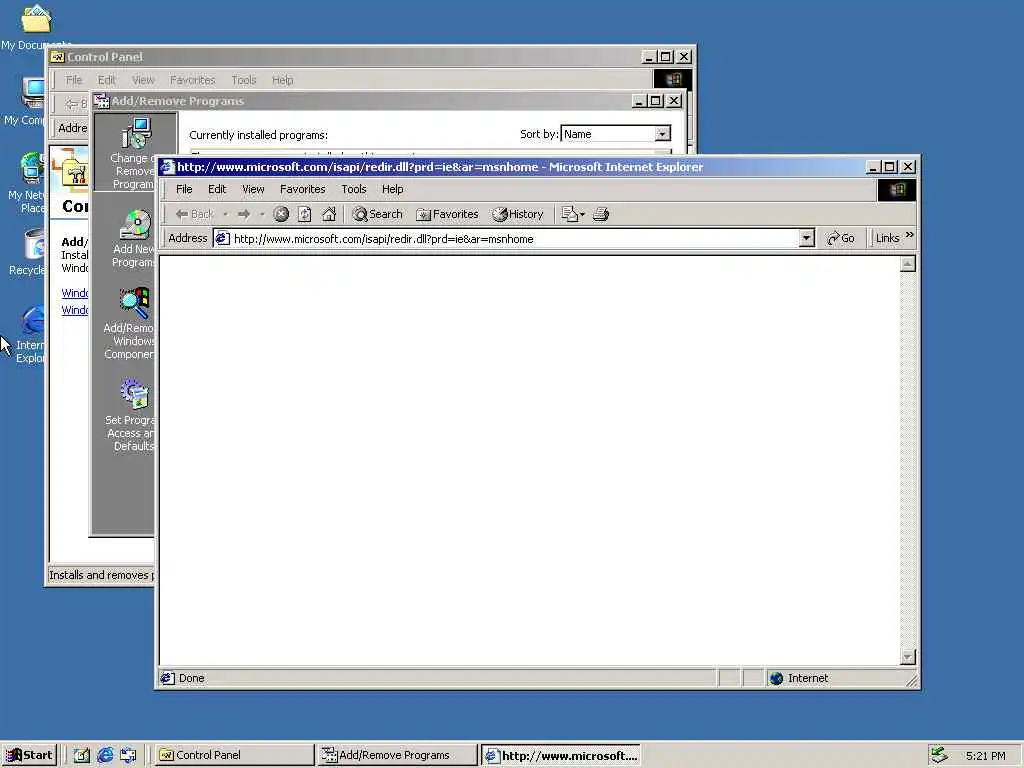1024x768 pixels.
Task: Open IE Help menu
Action: click(392, 189)
